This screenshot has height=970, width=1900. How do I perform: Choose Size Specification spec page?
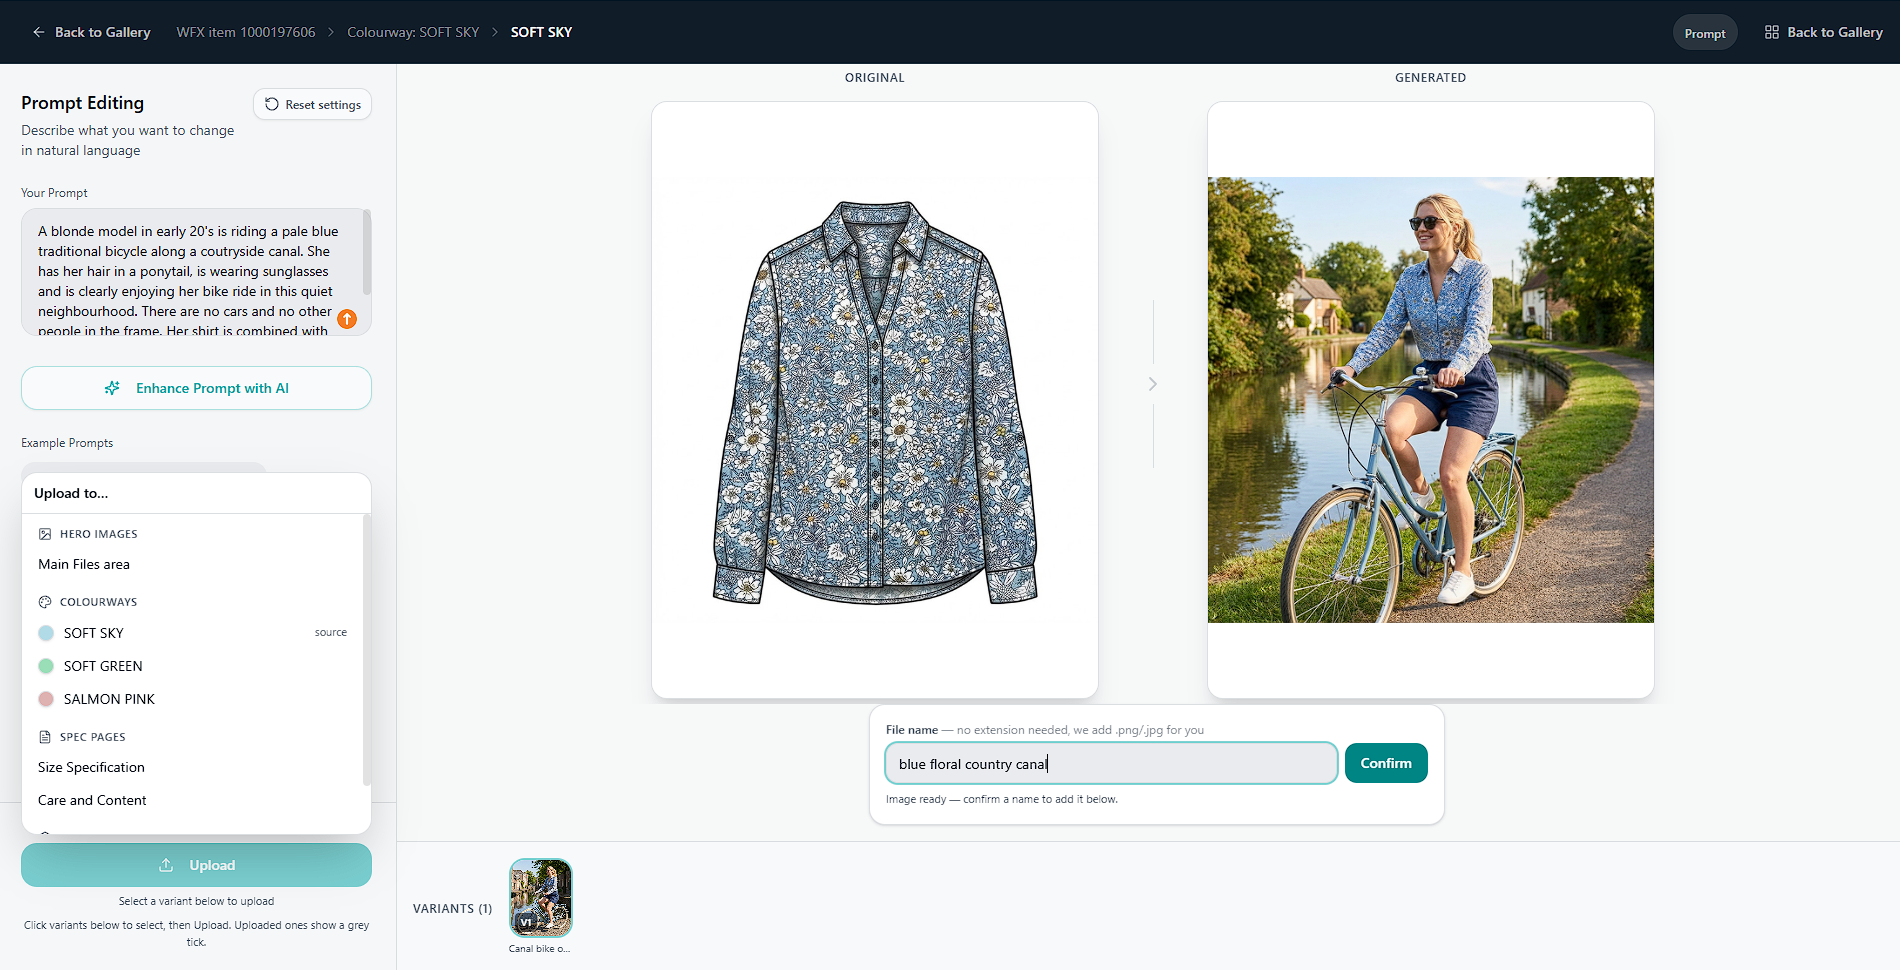point(192,767)
